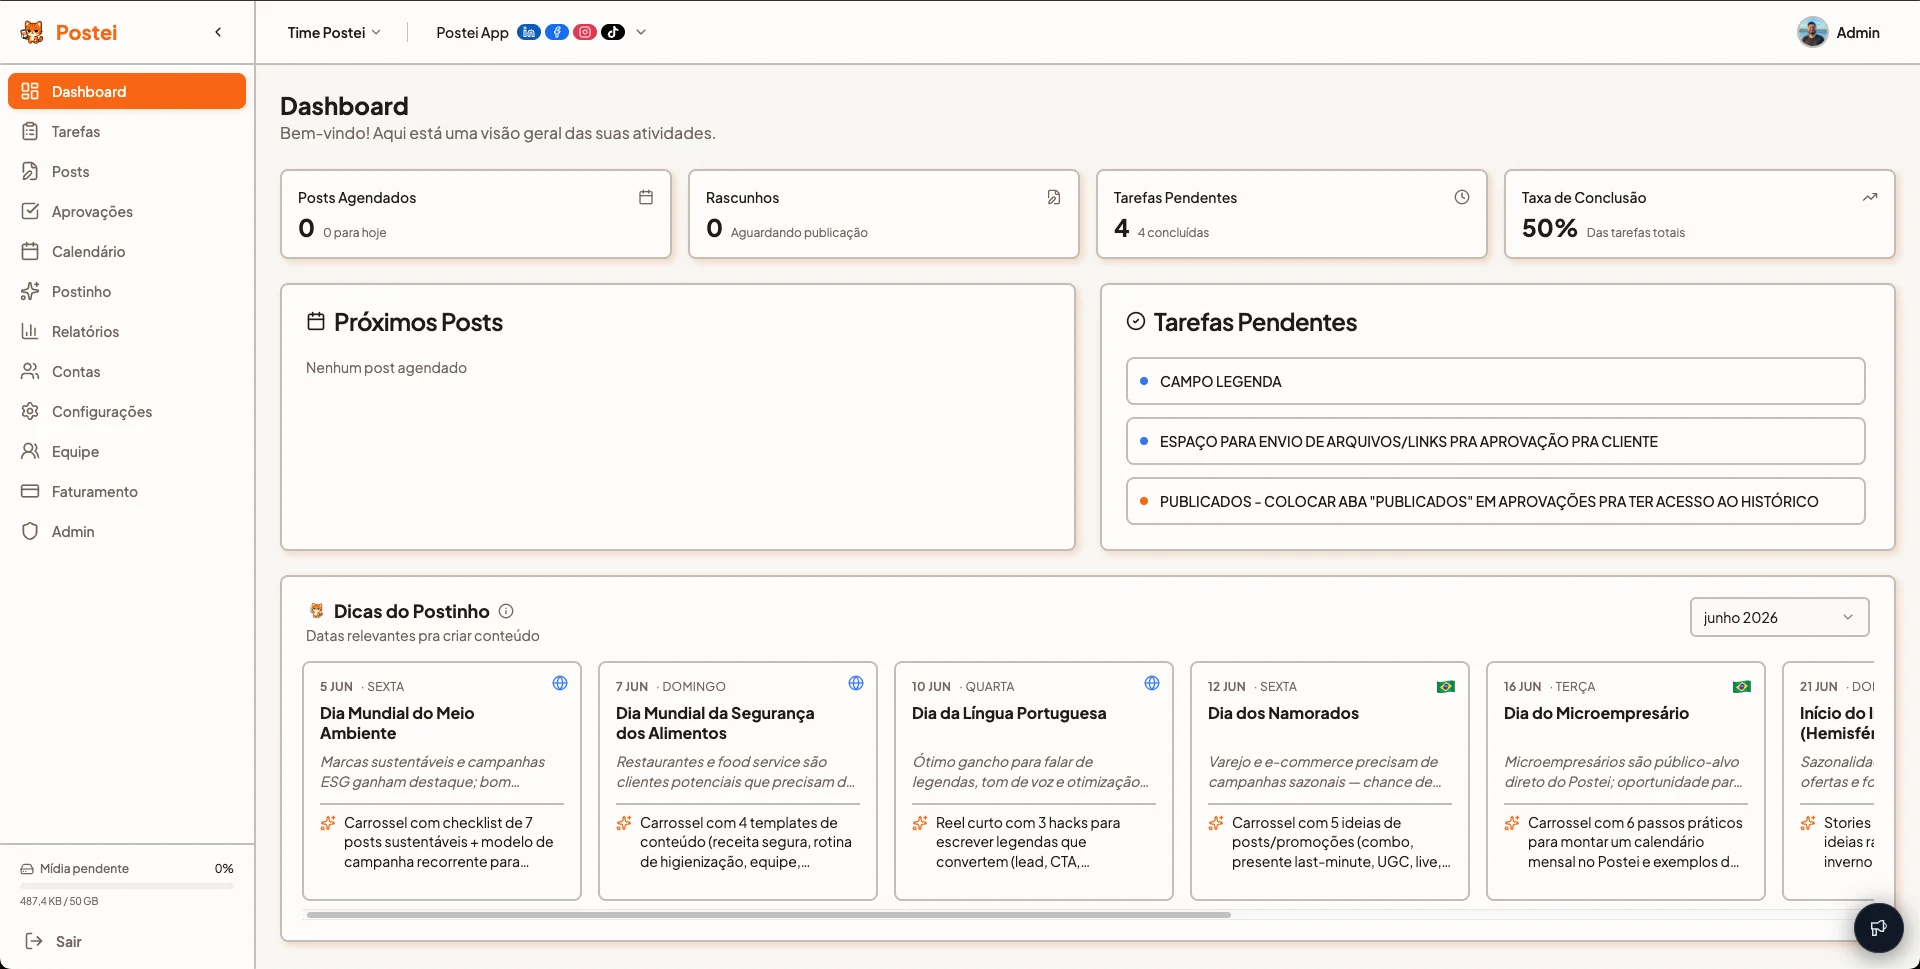1920x969 pixels.
Task: Click the Contas people icon
Action: pos(30,371)
